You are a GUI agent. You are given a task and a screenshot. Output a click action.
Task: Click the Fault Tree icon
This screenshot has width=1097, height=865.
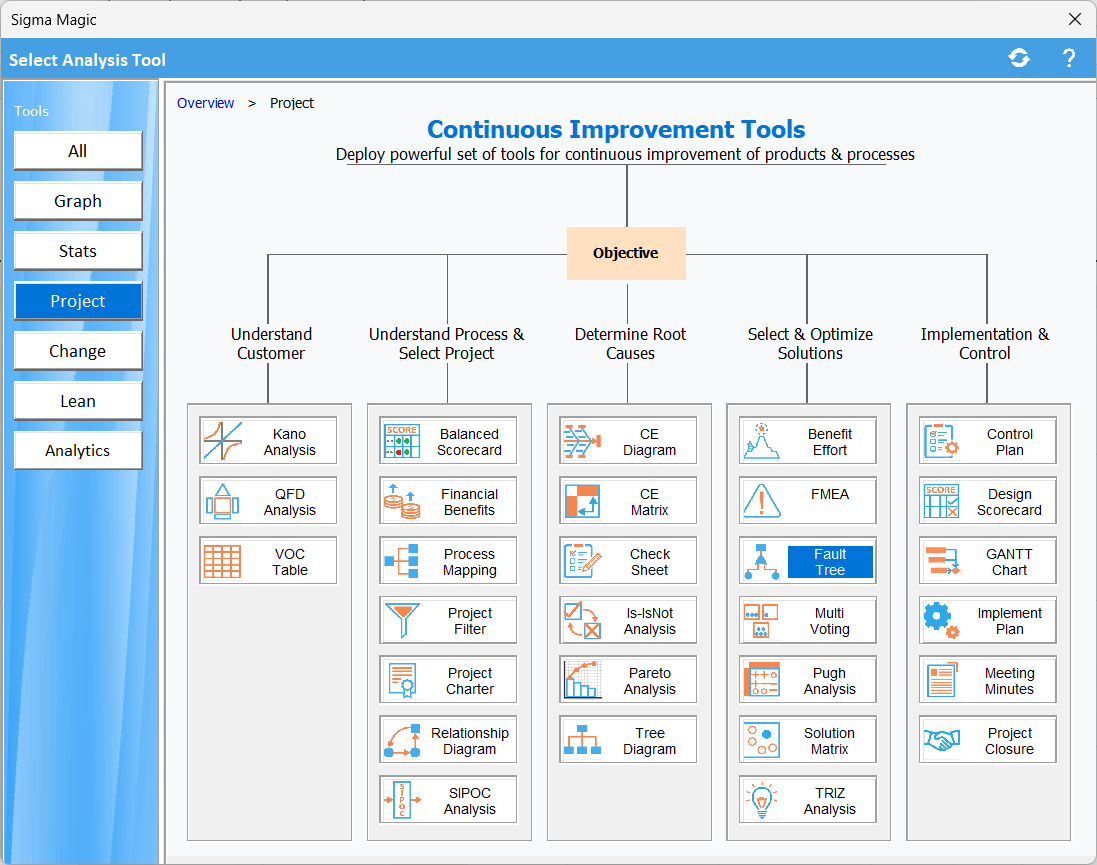click(761, 561)
